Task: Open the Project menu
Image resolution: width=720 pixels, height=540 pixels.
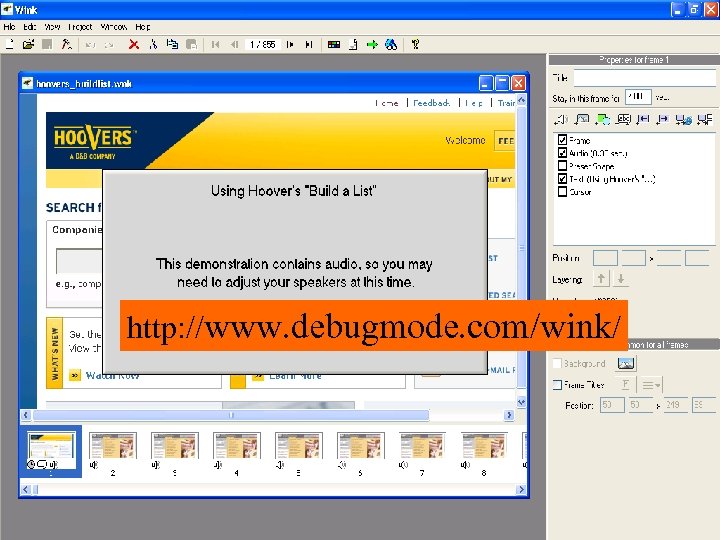Action: 80,27
